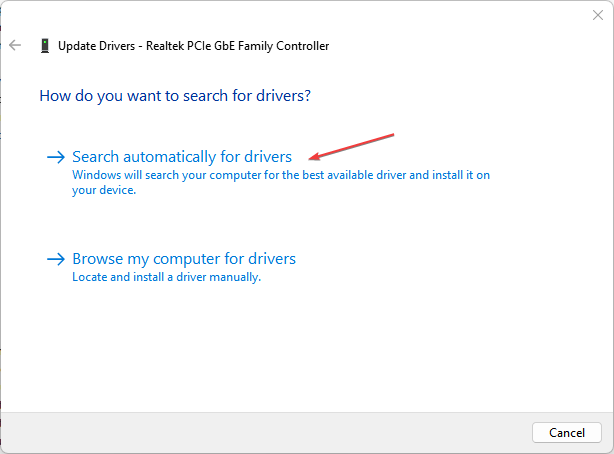Screen dimensions: 614x454
Task: Click 'Realtek PCIe GbE Family Controller' in title
Action: click(x=236, y=46)
